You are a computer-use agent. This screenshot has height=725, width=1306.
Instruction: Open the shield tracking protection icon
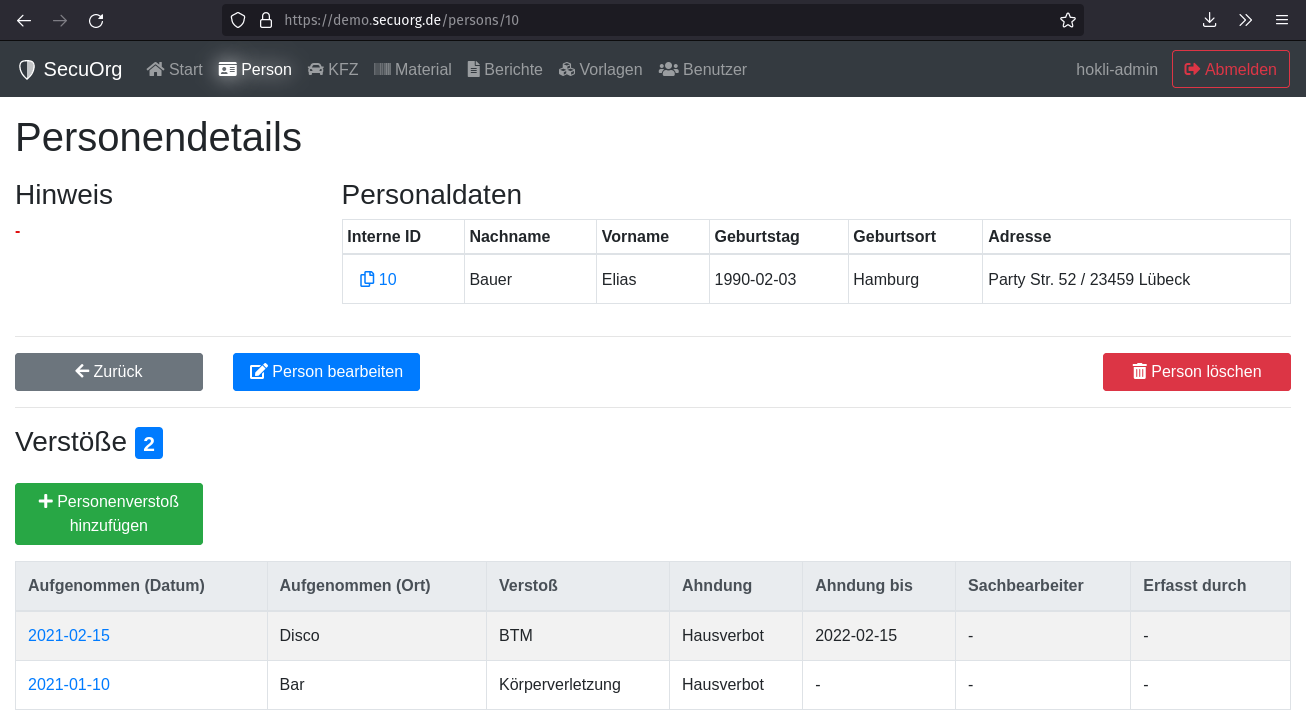coord(238,20)
